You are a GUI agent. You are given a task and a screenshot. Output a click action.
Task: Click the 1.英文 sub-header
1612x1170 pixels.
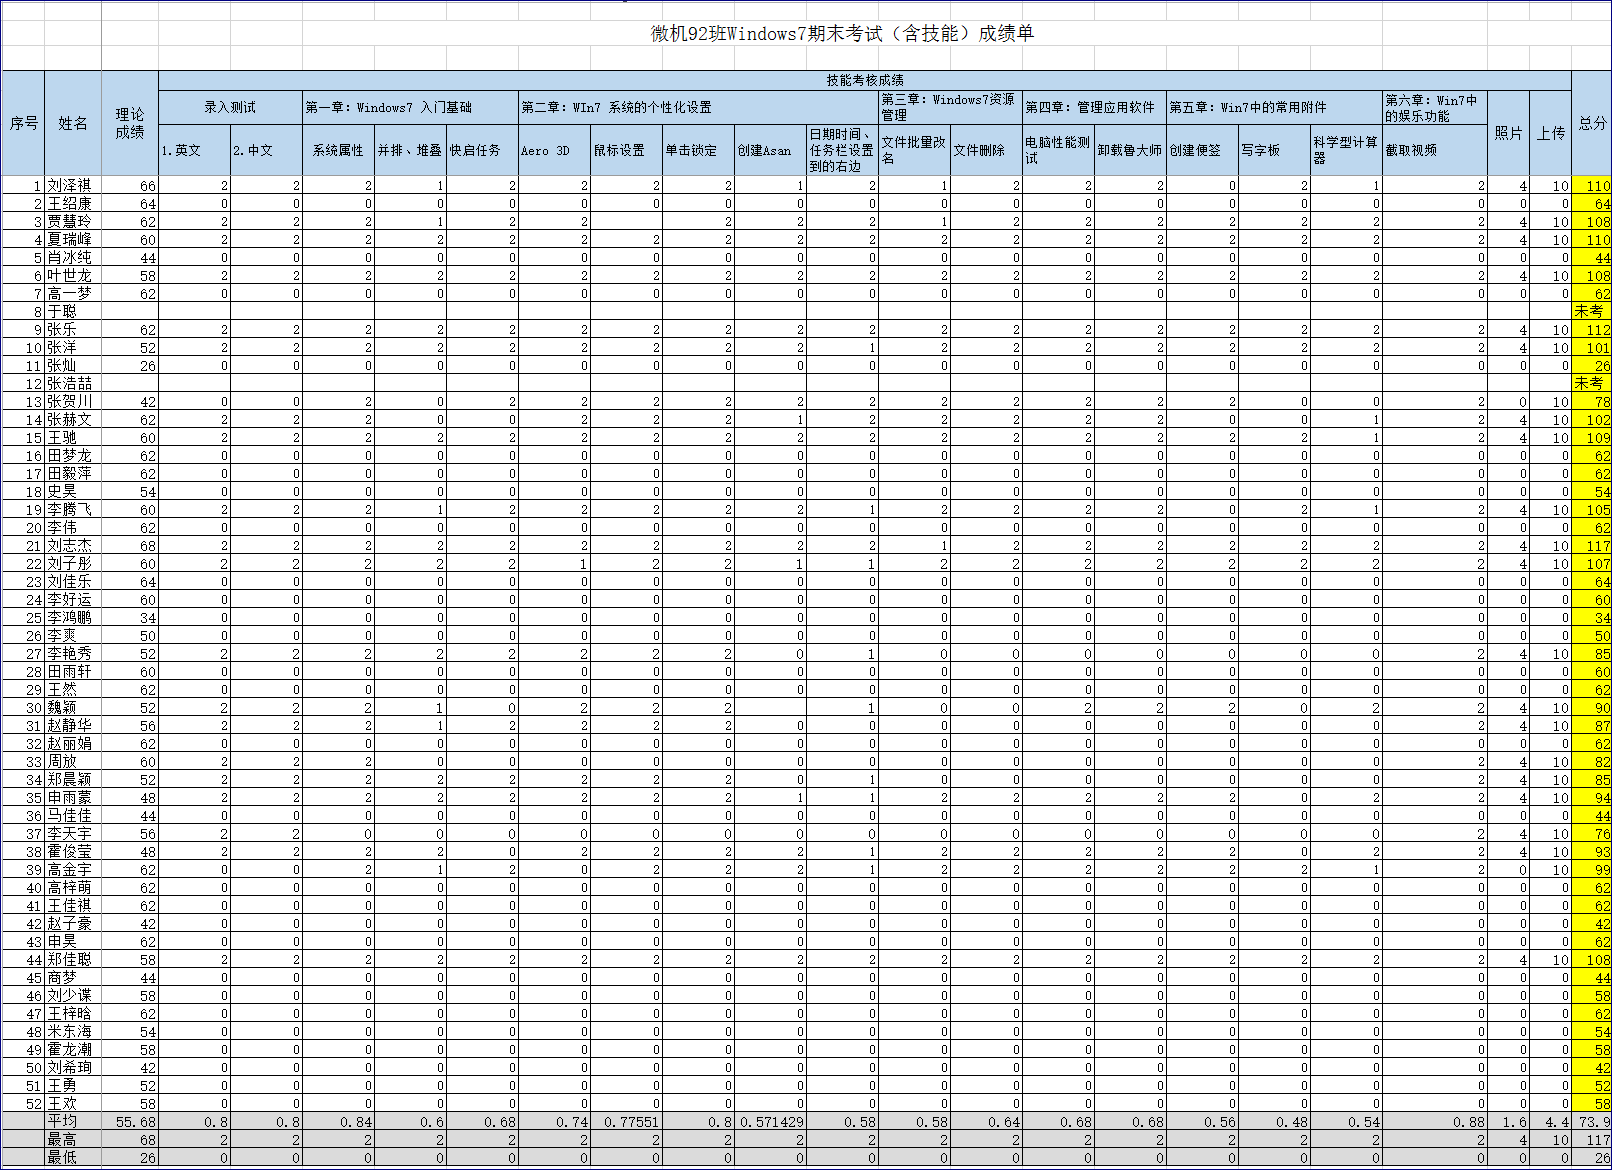point(194,150)
